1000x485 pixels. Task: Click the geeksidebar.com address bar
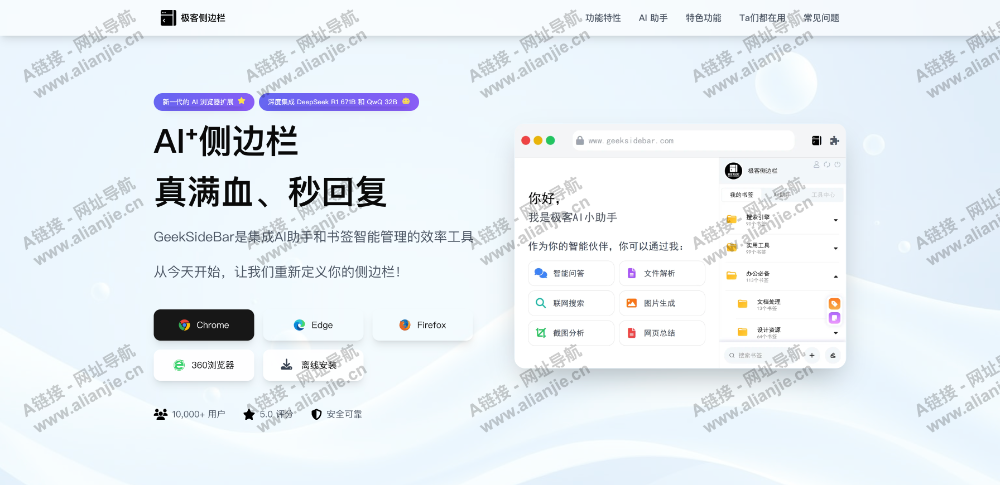(683, 140)
